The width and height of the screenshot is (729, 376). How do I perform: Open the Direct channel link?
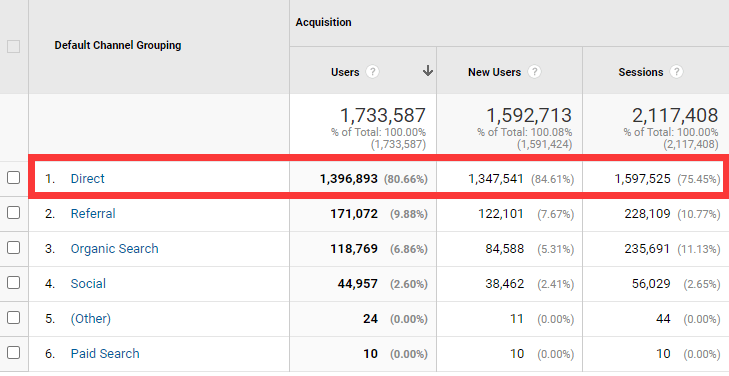(x=87, y=178)
